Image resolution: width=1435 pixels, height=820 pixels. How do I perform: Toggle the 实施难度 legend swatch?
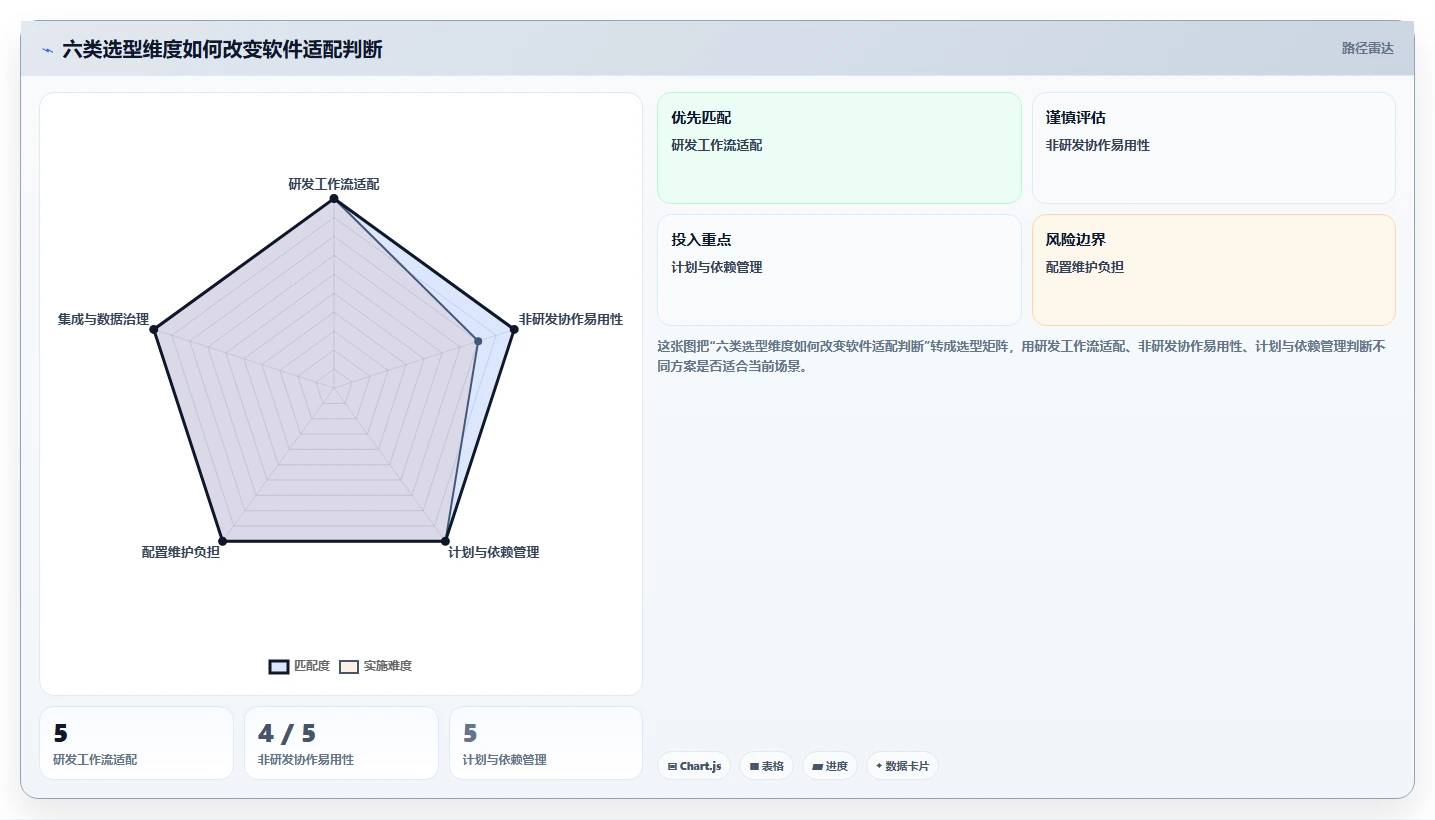349,667
